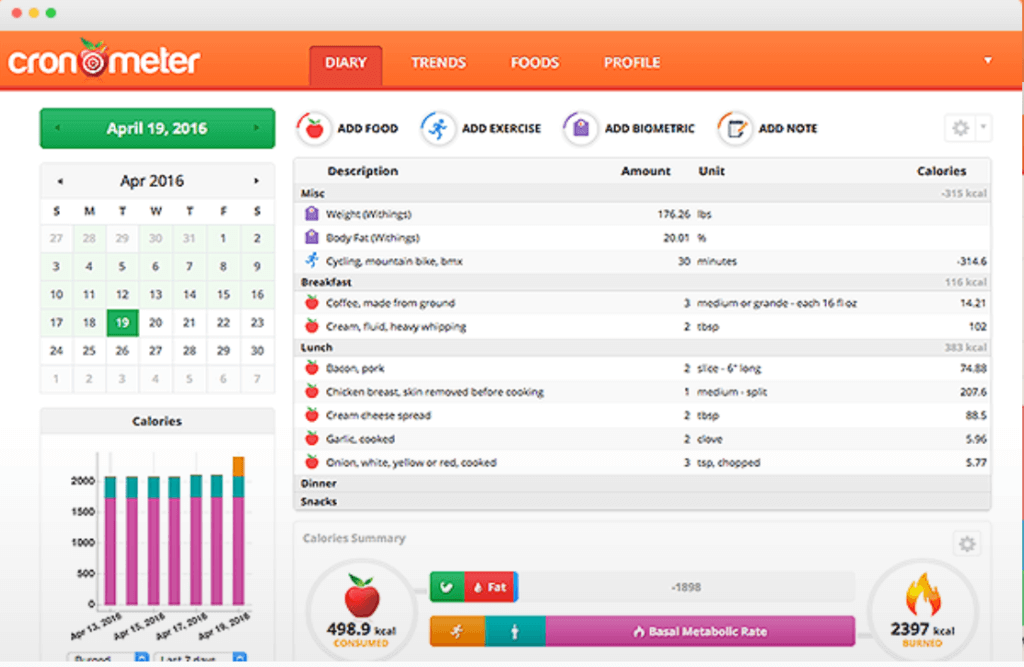Click the biometric icon beside Weight (Withings)
Image resolution: width=1024 pixels, height=667 pixels.
click(314, 213)
